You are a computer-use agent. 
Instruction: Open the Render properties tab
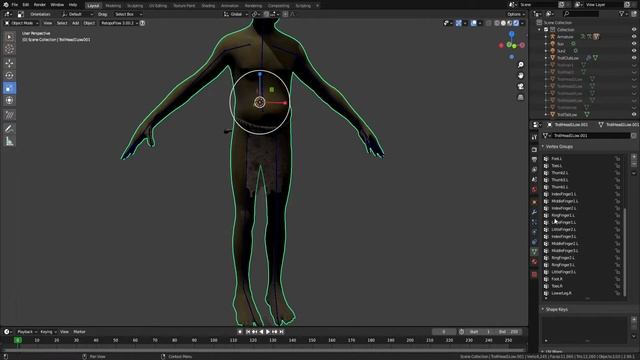coord(534,150)
